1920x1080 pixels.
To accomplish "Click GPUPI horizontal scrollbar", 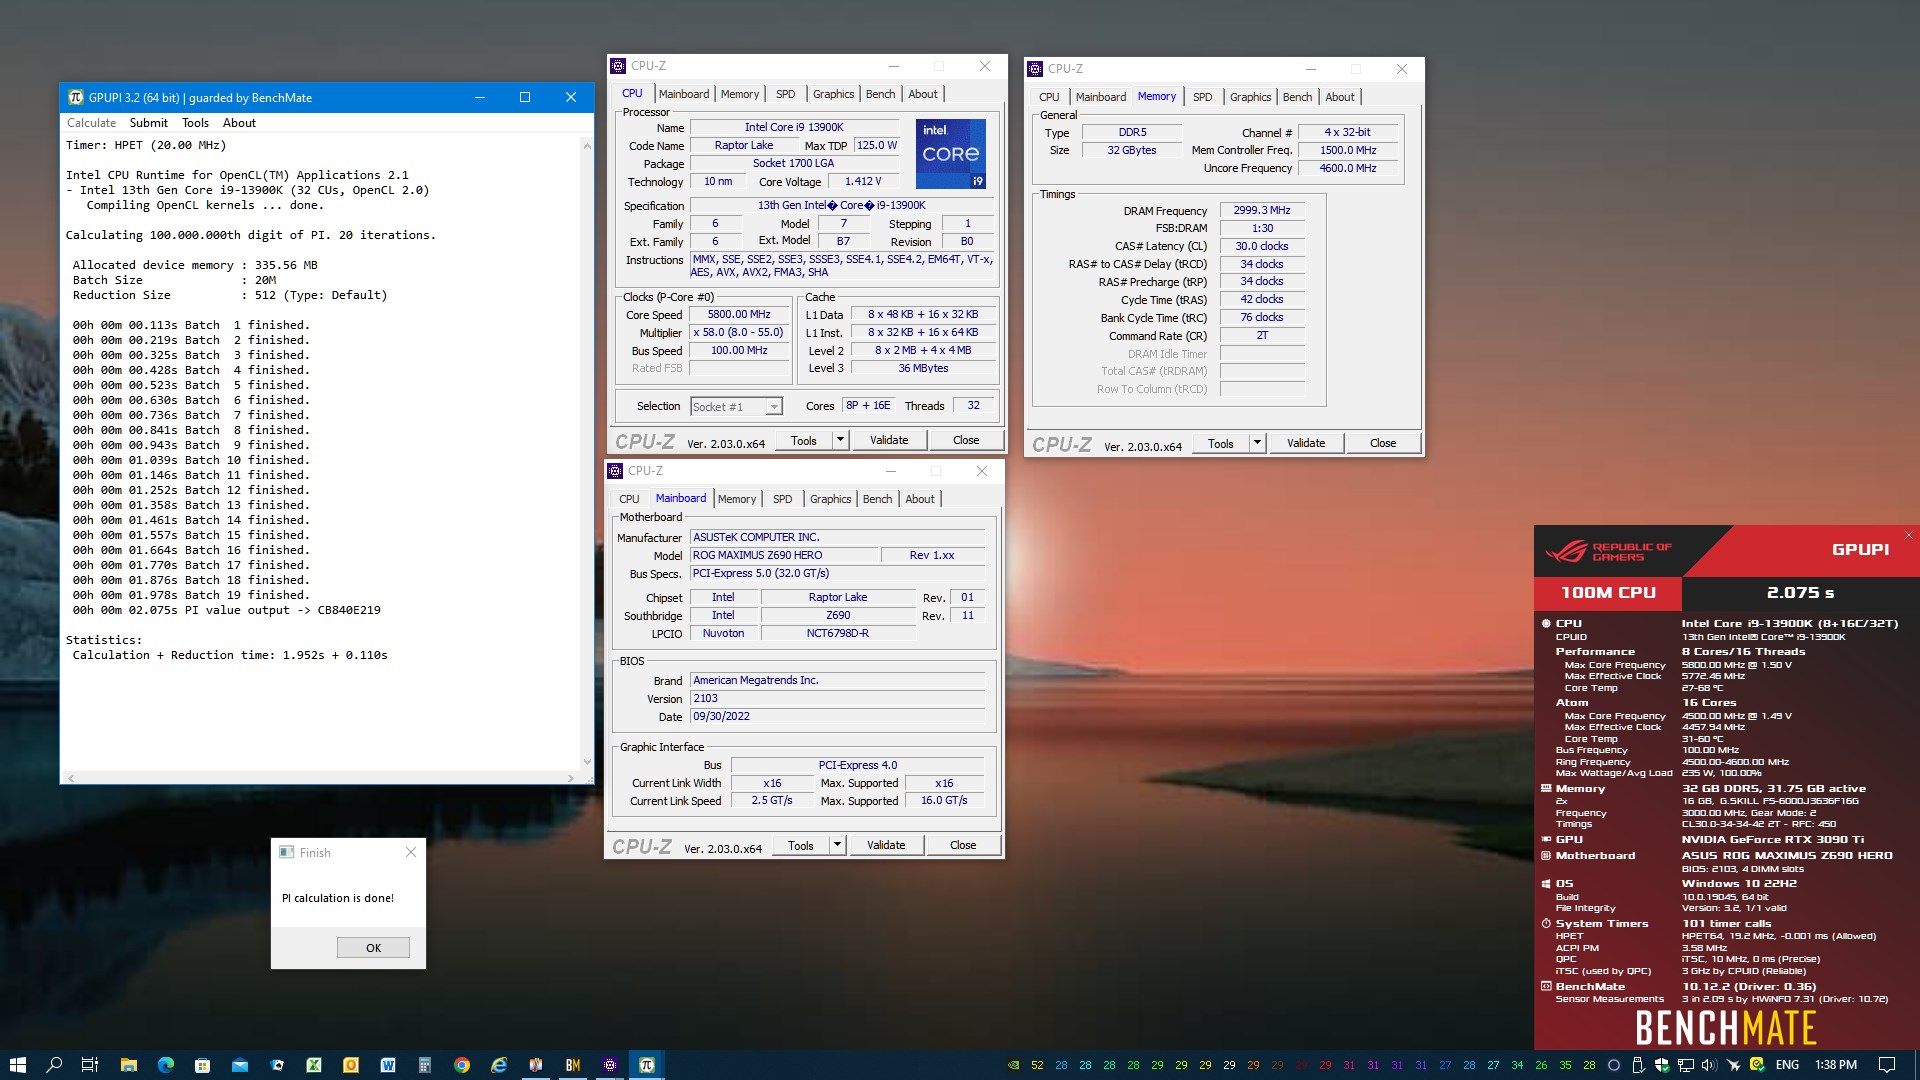I will click(320, 777).
